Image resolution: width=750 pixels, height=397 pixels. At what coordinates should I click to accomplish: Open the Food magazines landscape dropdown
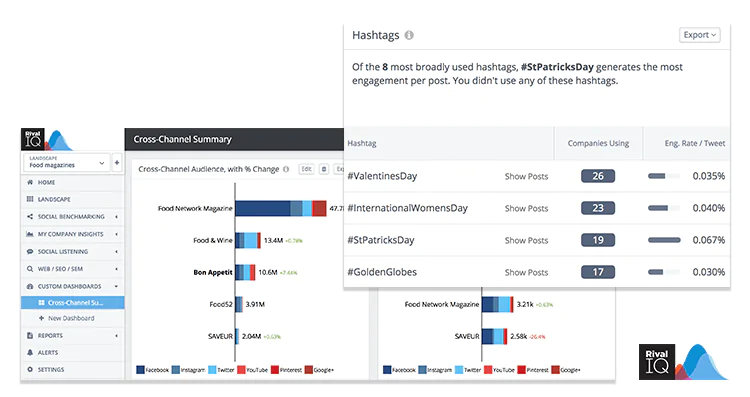[x=66, y=163]
